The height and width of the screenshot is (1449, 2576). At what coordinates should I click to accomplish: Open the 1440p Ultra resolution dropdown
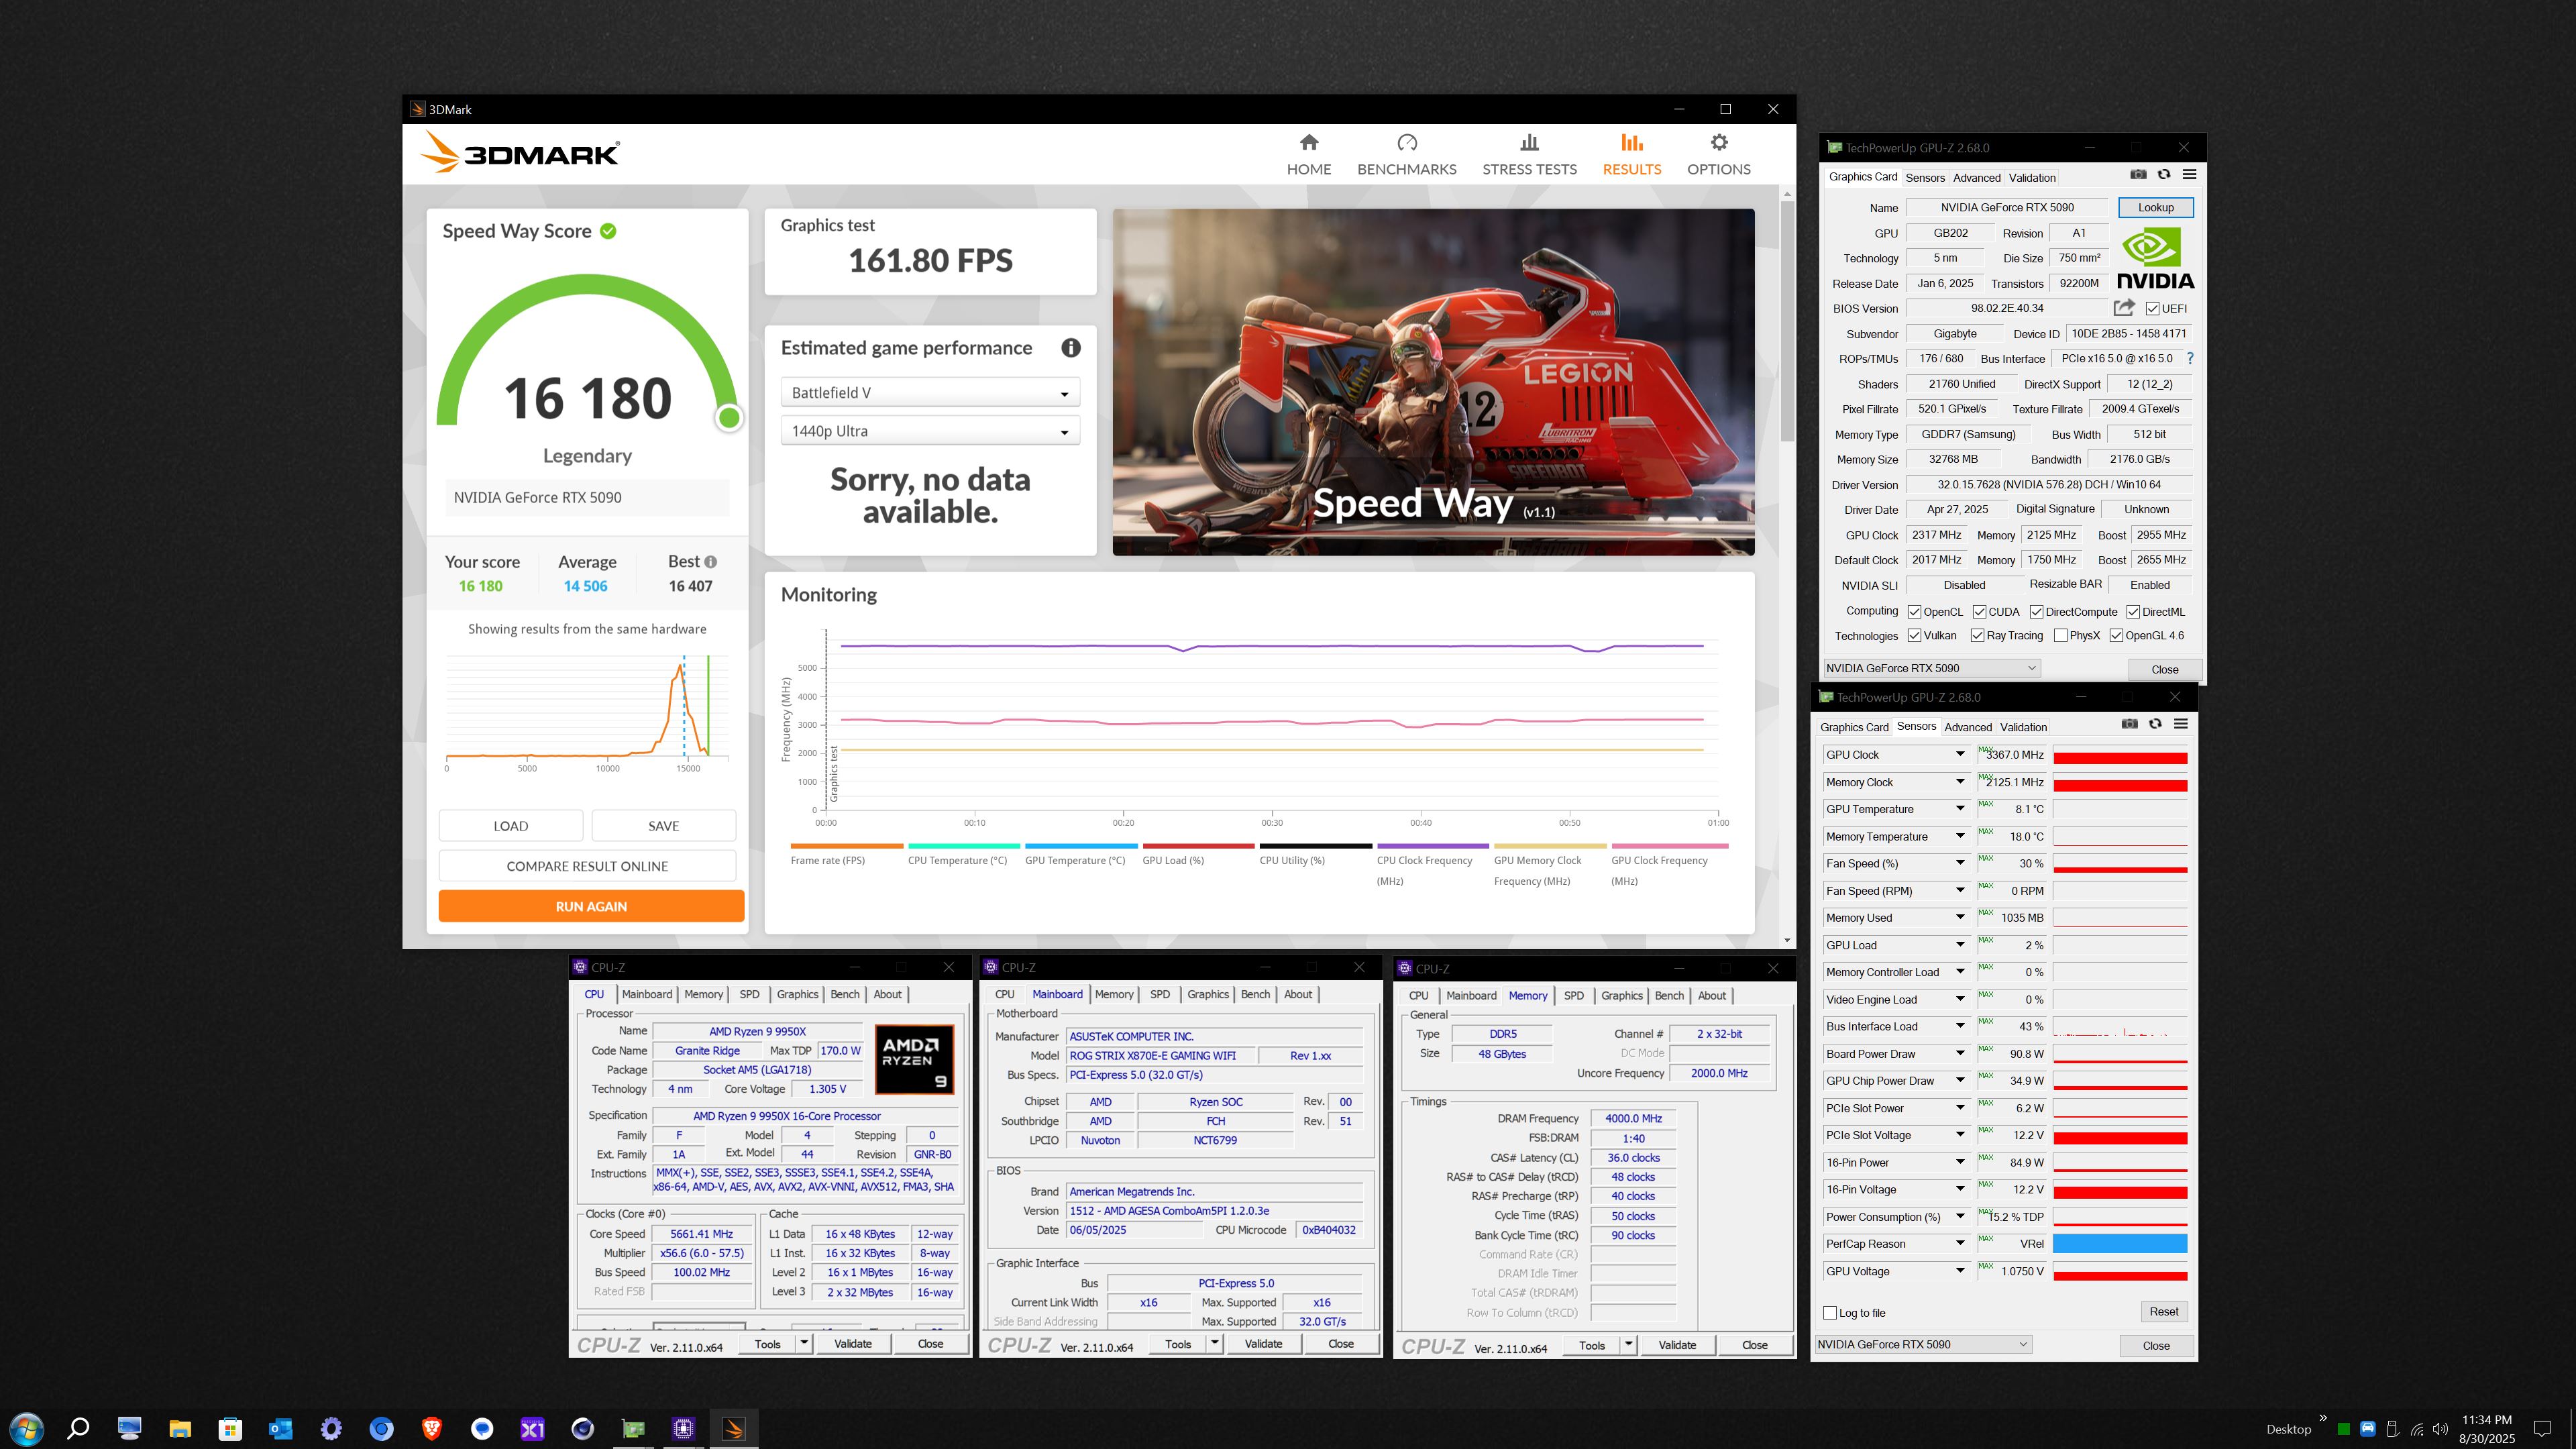pos(930,431)
